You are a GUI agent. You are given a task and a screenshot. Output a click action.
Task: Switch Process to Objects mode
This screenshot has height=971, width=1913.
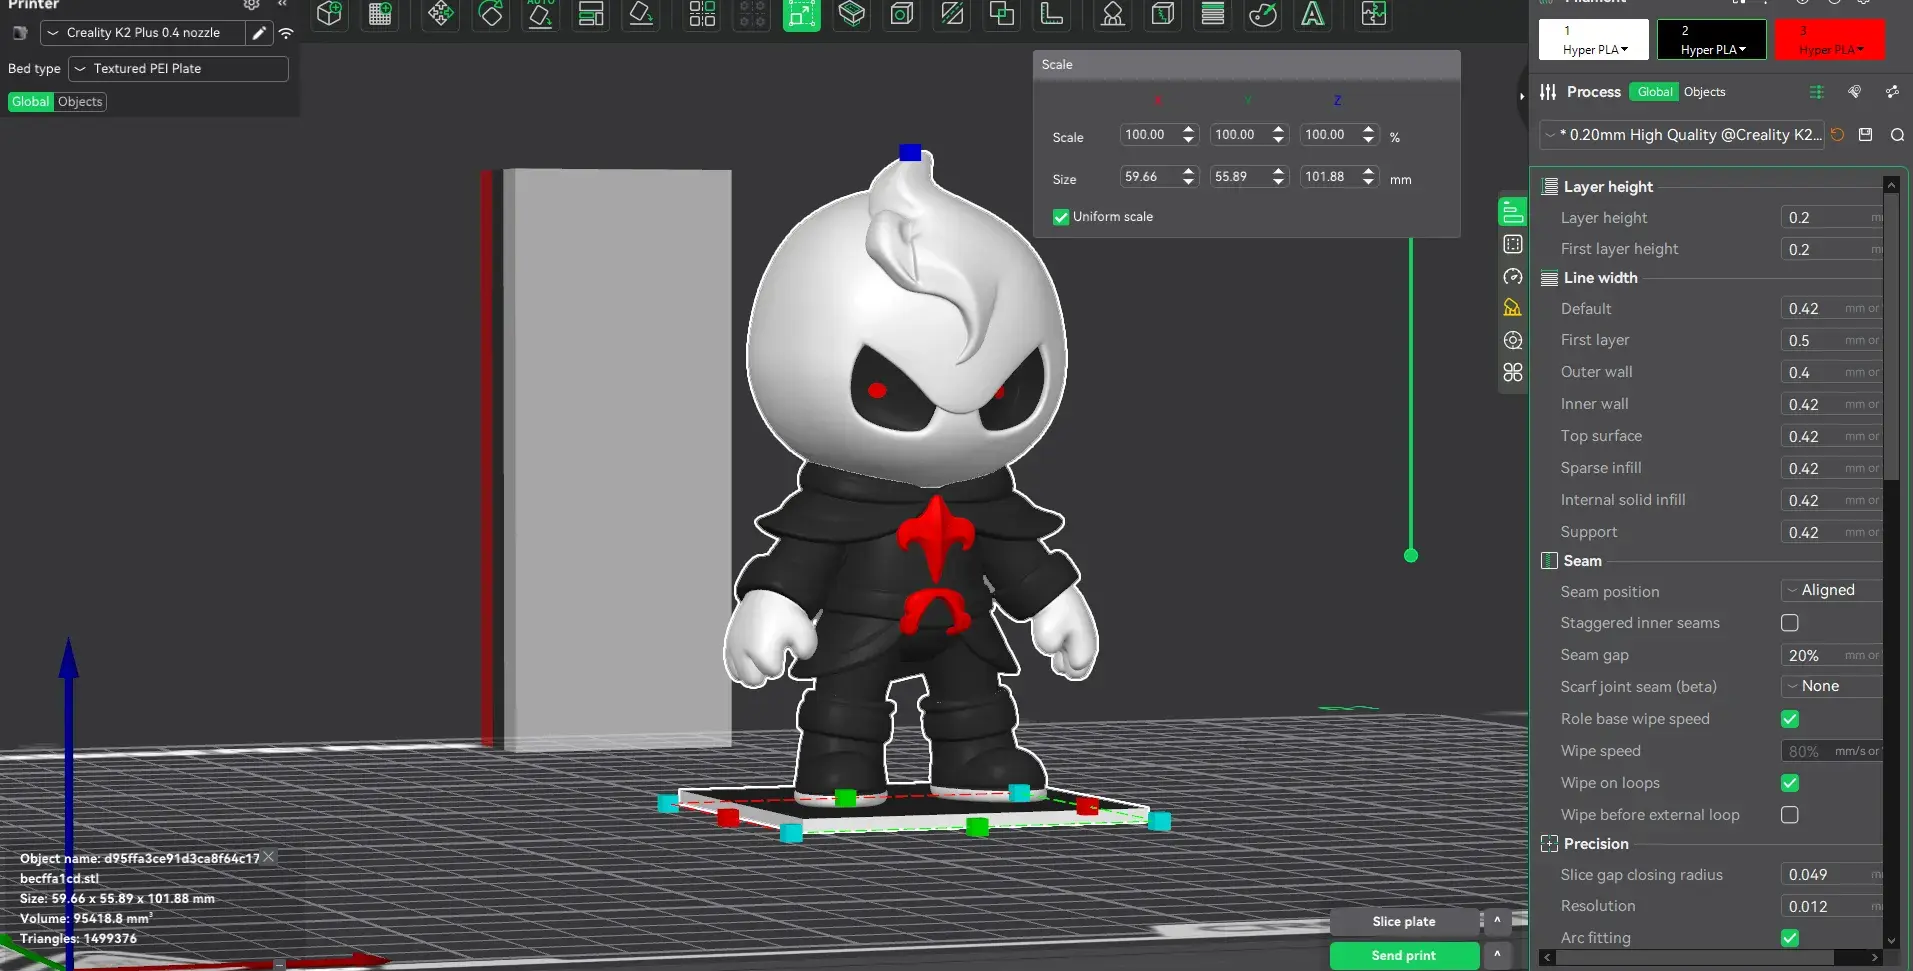[1704, 92]
